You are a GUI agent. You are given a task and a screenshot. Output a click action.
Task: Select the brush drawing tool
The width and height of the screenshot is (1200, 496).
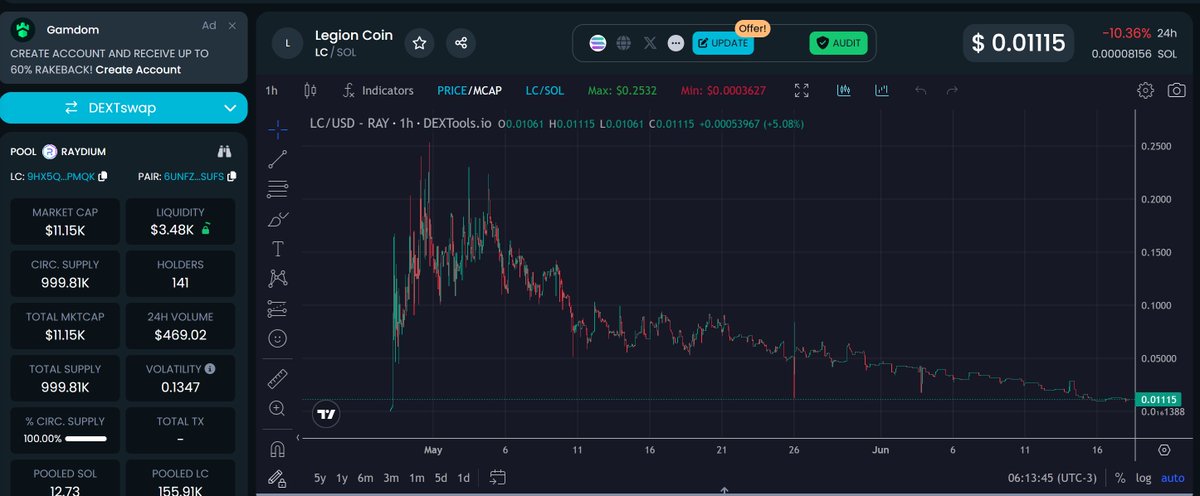pos(278,218)
